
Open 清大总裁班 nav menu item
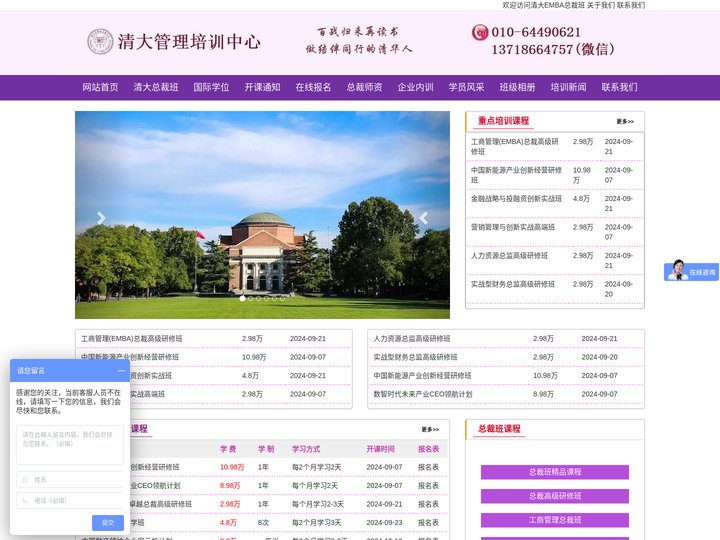click(156, 87)
